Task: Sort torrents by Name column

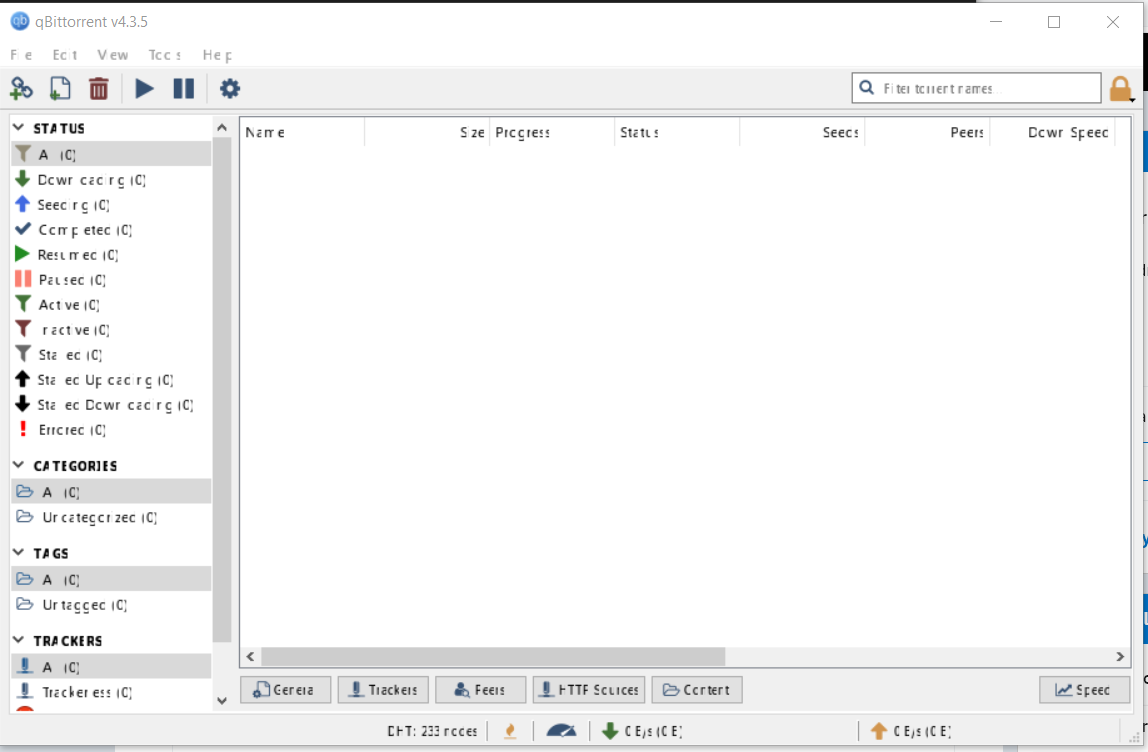Action: click(x=302, y=132)
